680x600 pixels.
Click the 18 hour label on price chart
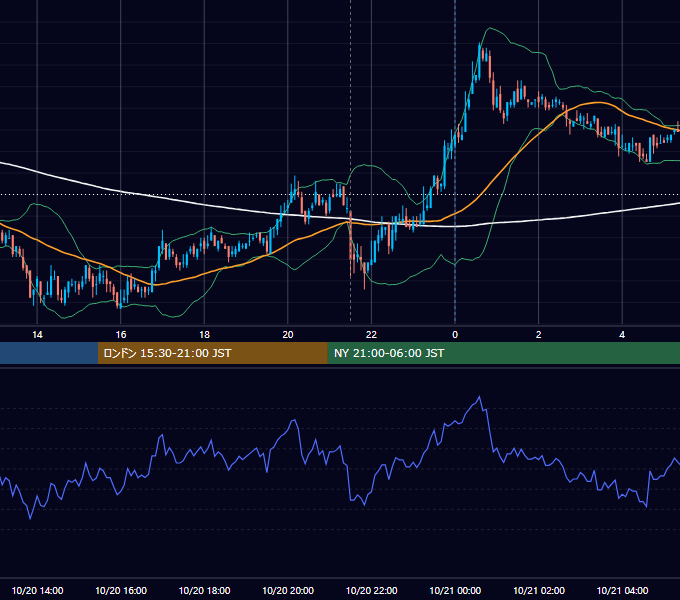point(204,334)
